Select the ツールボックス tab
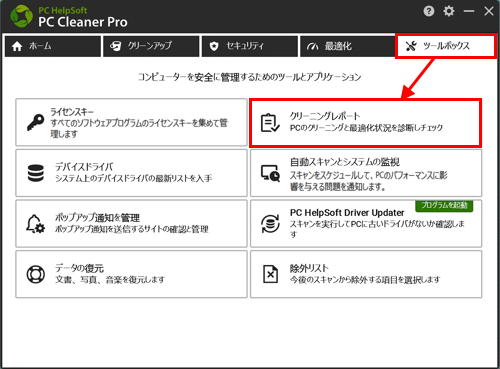Viewport: 500px width, 369px height. pyautogui.click(x=446, y=46)
